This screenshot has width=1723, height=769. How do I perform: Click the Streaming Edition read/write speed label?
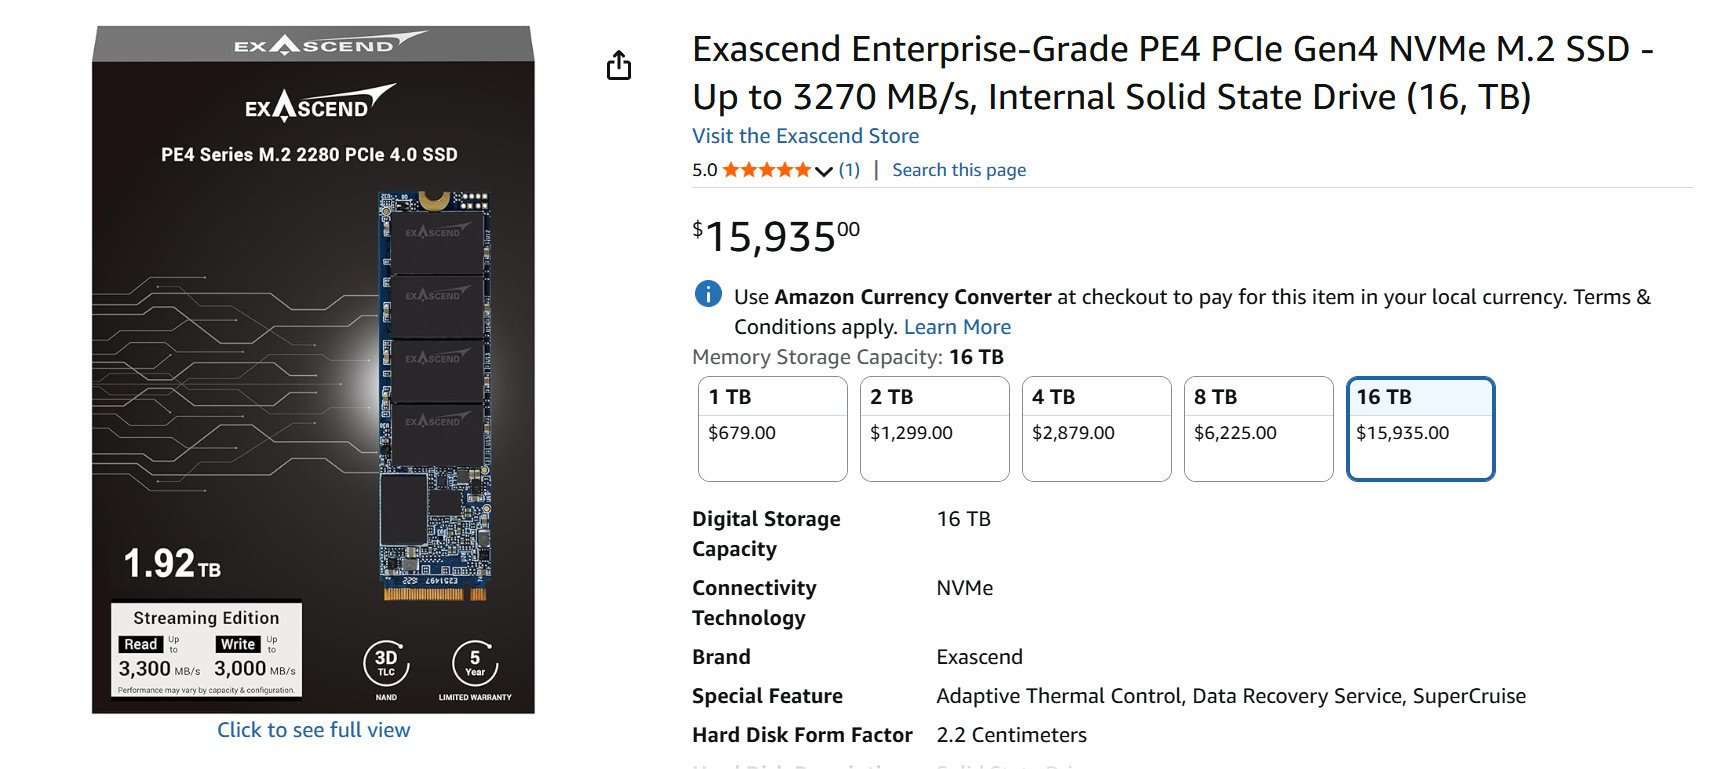pos(206,650)
